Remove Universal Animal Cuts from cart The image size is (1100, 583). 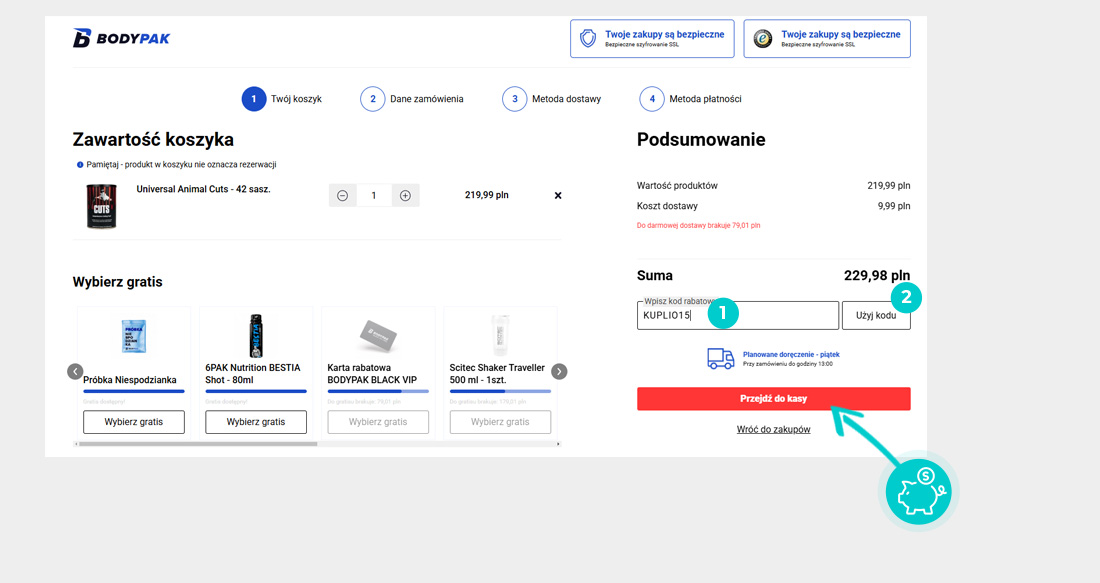pos(558,196)
